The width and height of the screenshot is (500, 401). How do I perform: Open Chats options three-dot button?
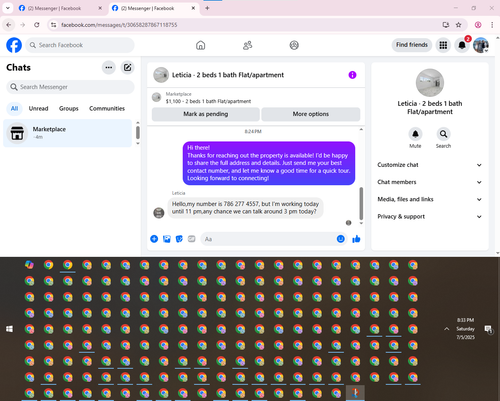(109, 67)
